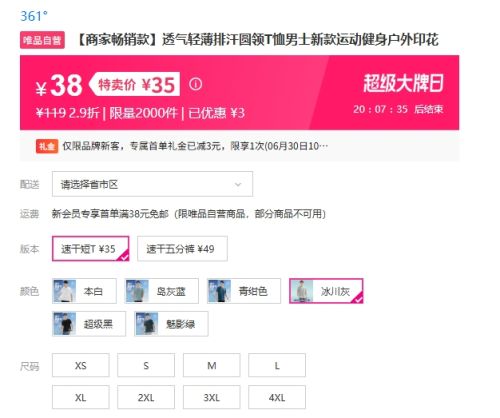
Task: Click the 礼金 gift coupon badge
Action: [x=47, y=146]
